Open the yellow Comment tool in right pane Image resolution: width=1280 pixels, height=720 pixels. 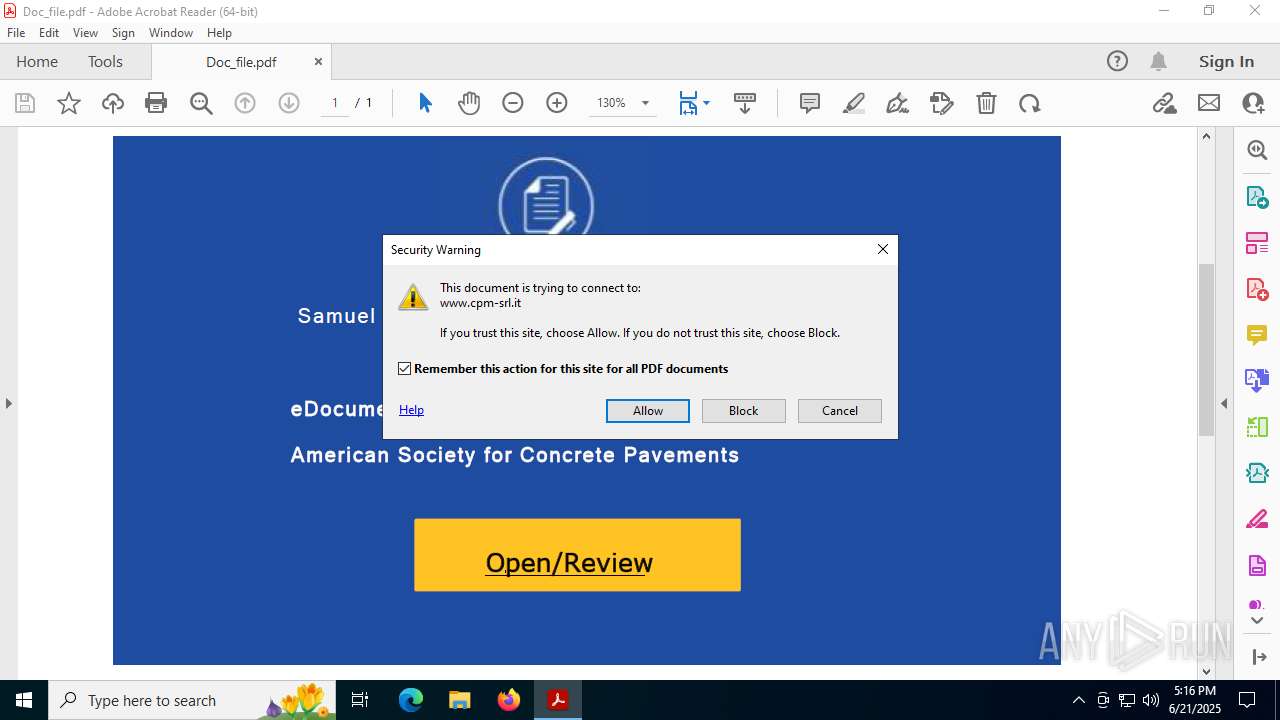[1257, 335]
